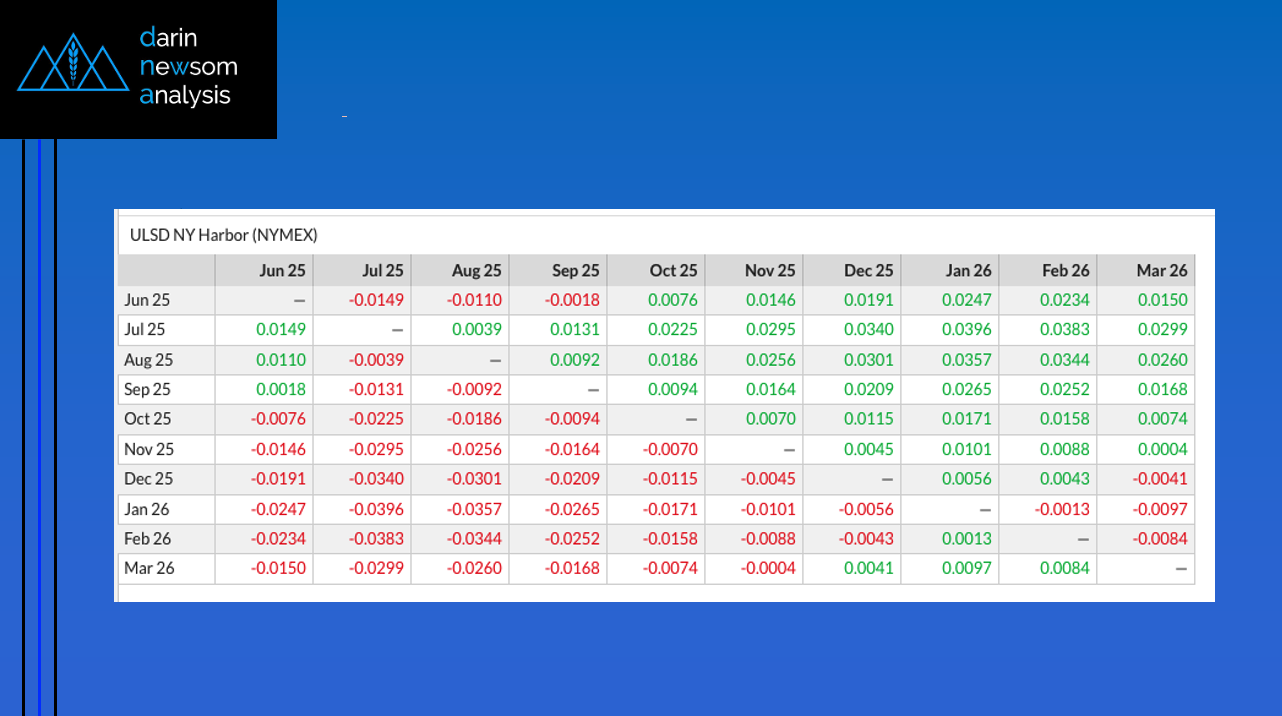Click the 0.0013 value in Feb 26 row
The width and height of the screenshot is (1282, 716).
(x=967, y=539)
